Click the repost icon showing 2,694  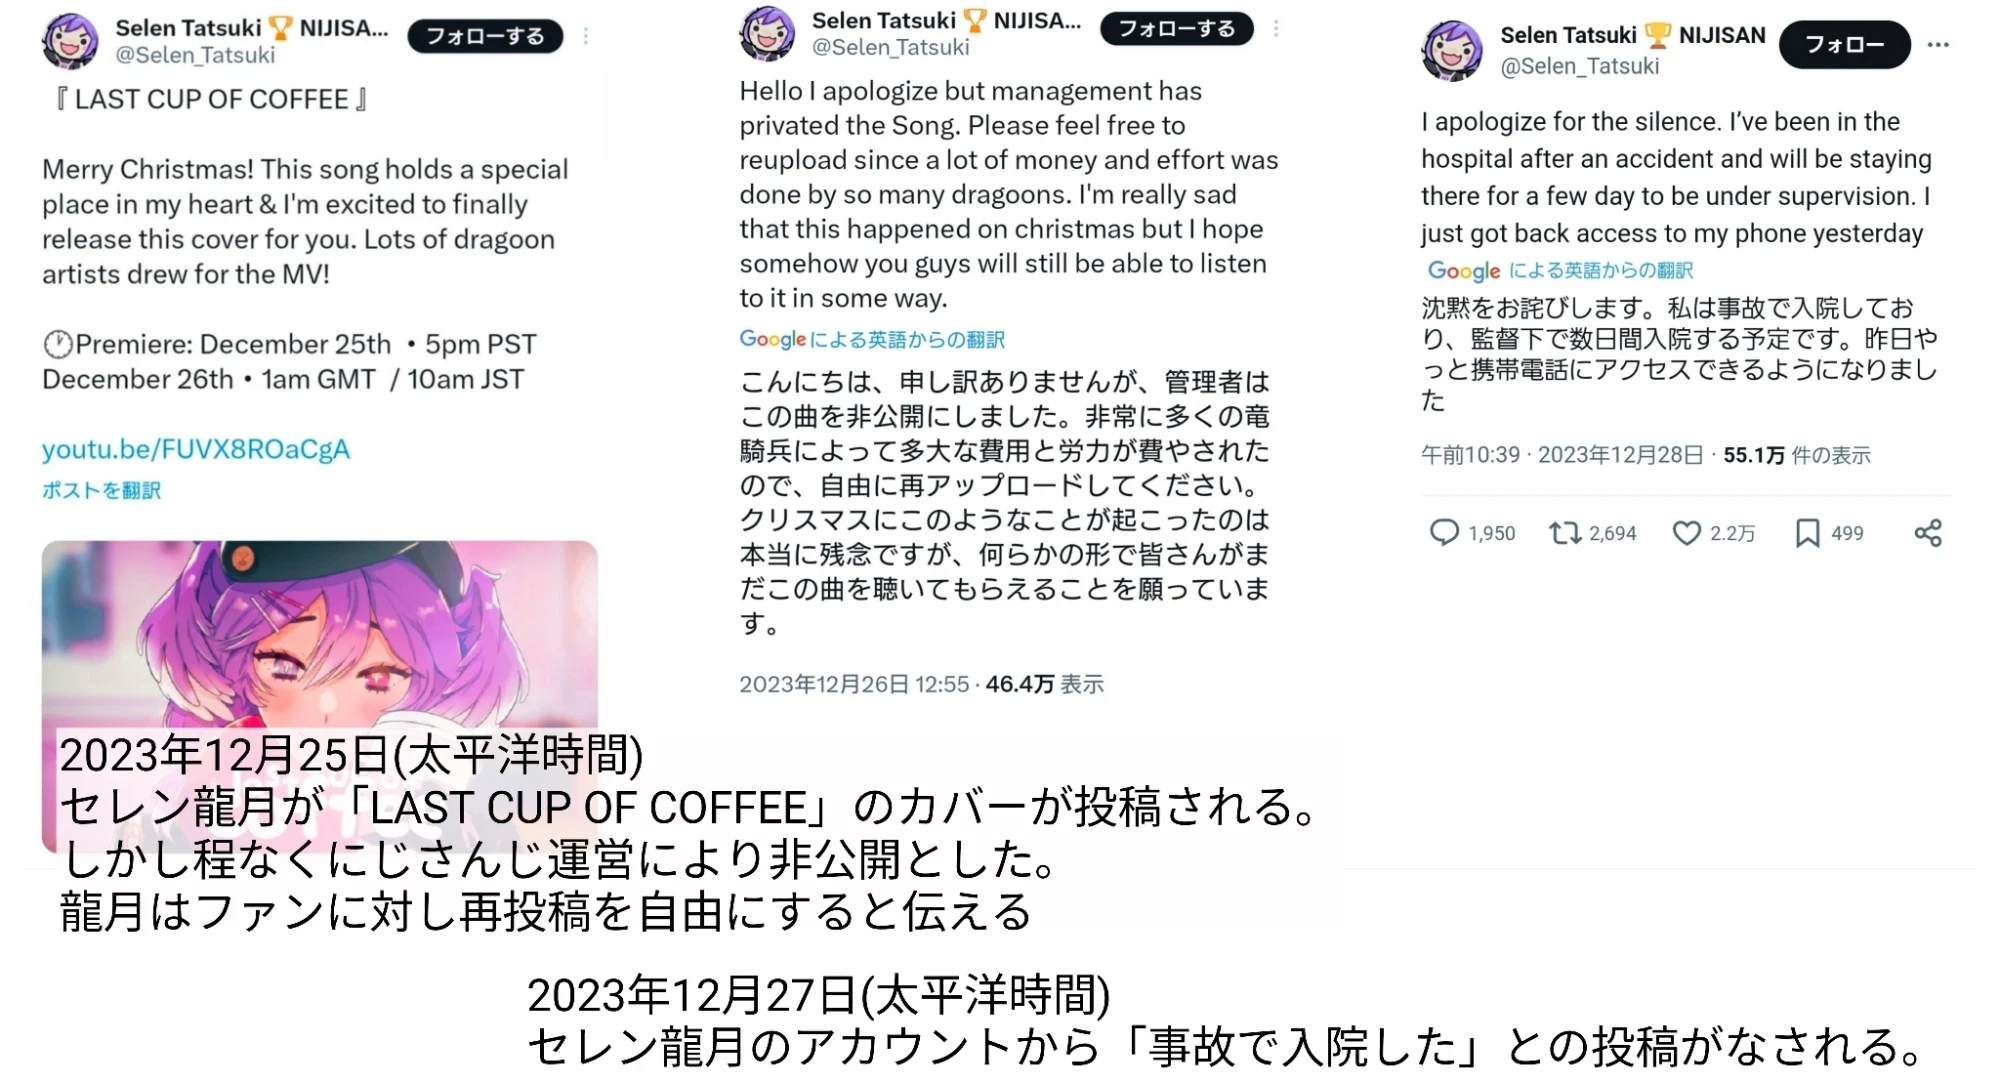1565,533
